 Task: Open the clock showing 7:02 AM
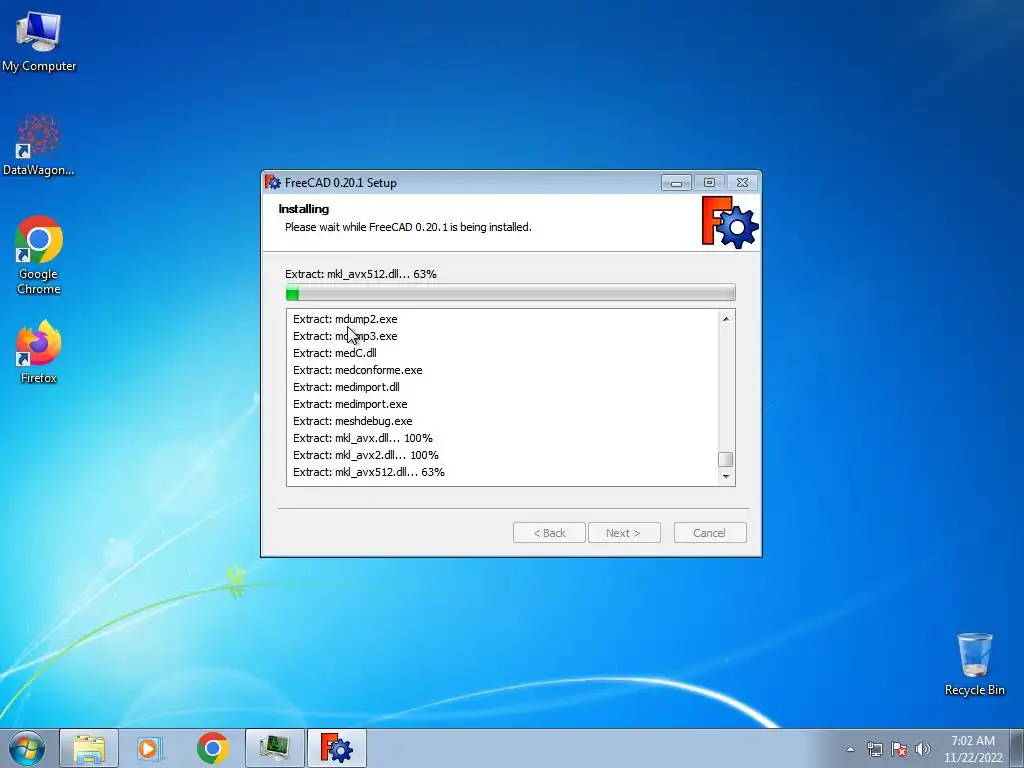click(x=973, y=749)
